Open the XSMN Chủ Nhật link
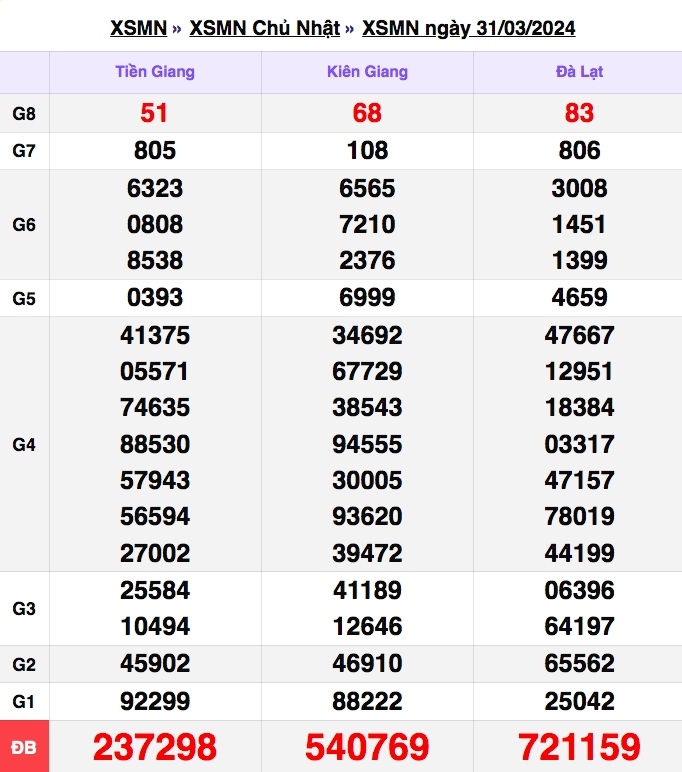 click(x=264, y=28)
